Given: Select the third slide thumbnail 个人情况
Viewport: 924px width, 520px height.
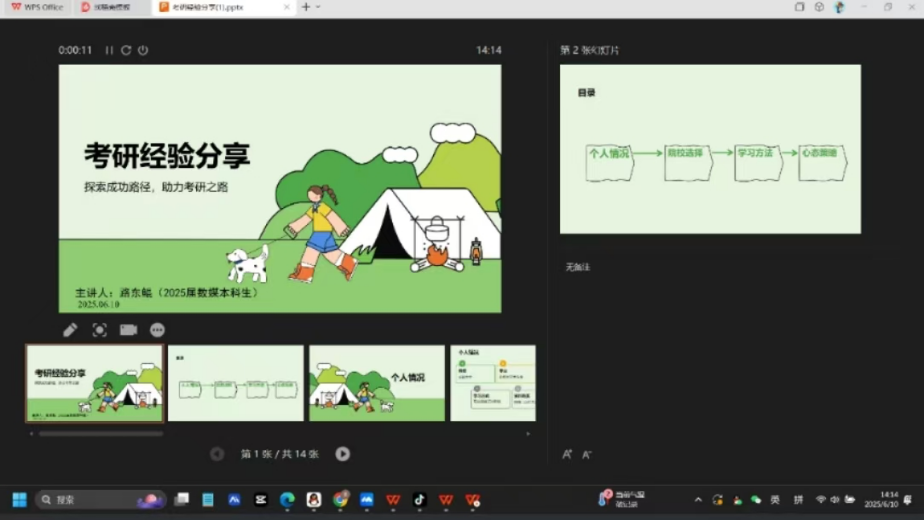Looking at the screenshot, I should point(377,383).
